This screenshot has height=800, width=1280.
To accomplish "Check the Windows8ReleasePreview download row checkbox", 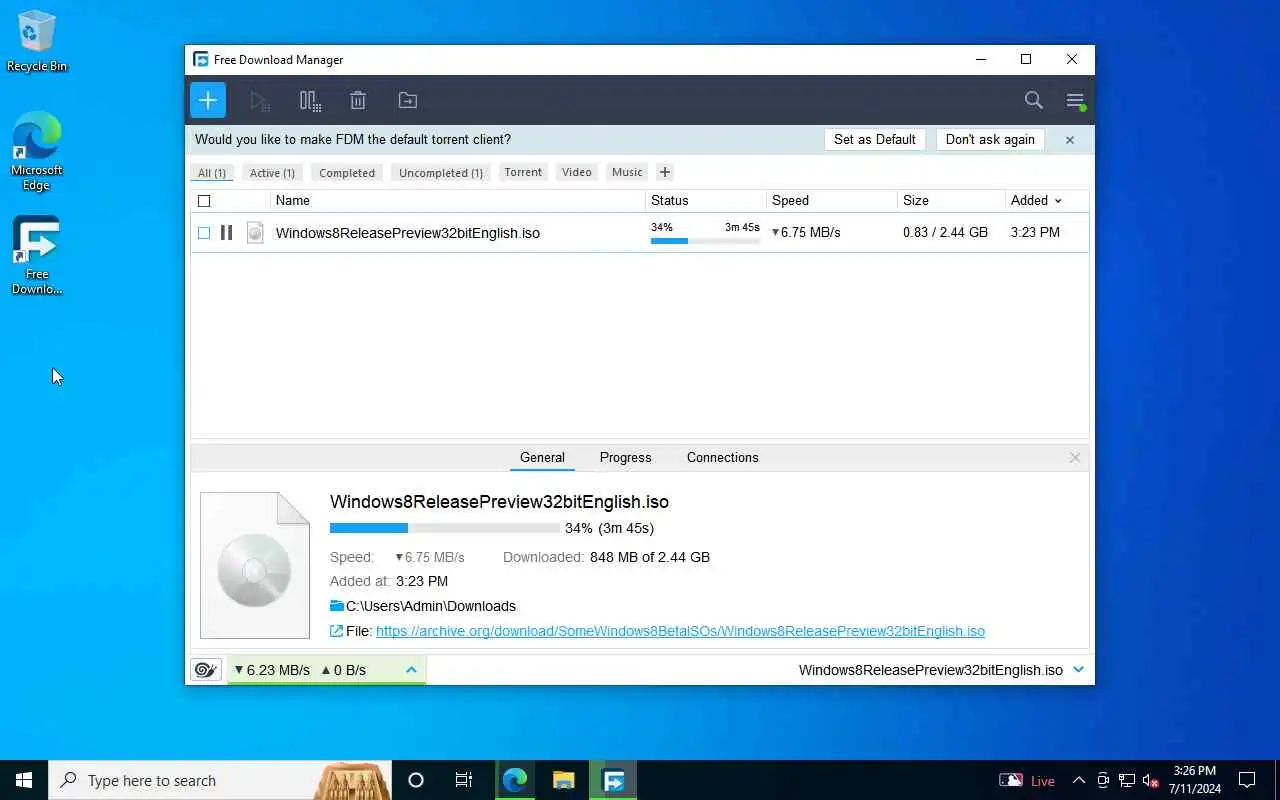I will (x=204, y=233).
